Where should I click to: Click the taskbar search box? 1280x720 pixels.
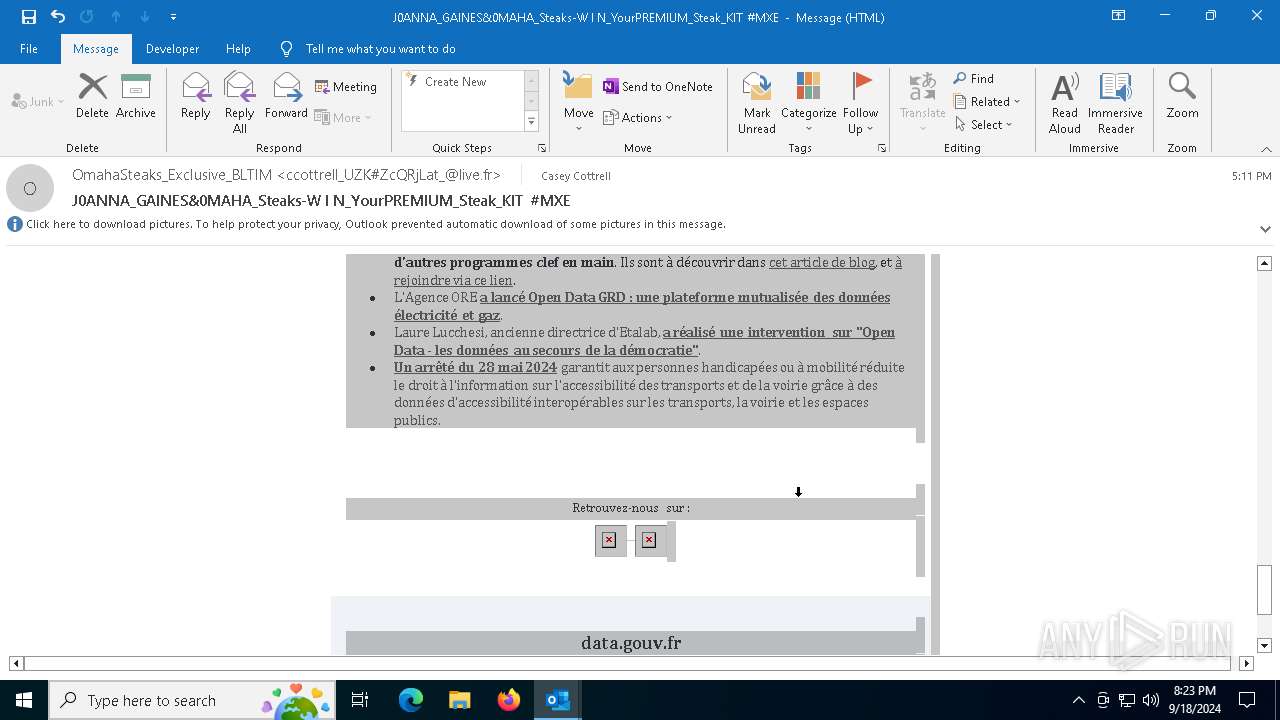[192, 700]
